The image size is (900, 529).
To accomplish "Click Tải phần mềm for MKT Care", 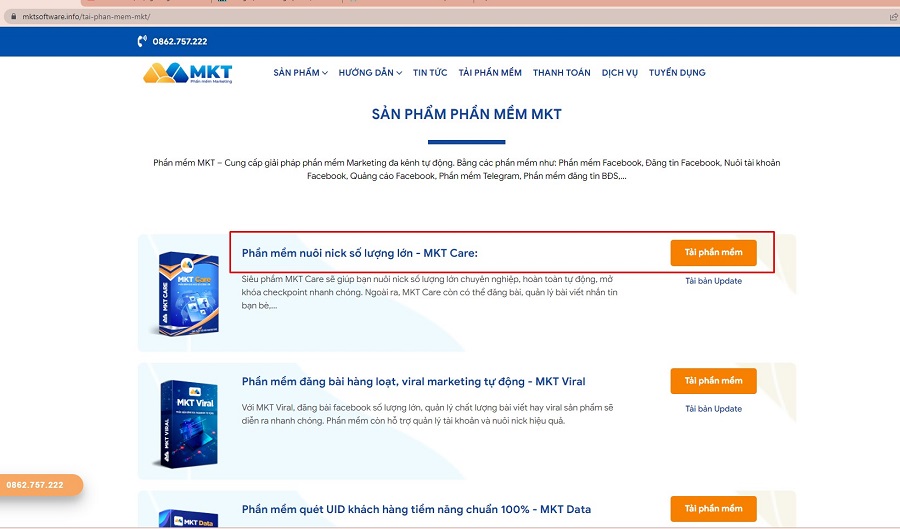I will pos(713,252).
